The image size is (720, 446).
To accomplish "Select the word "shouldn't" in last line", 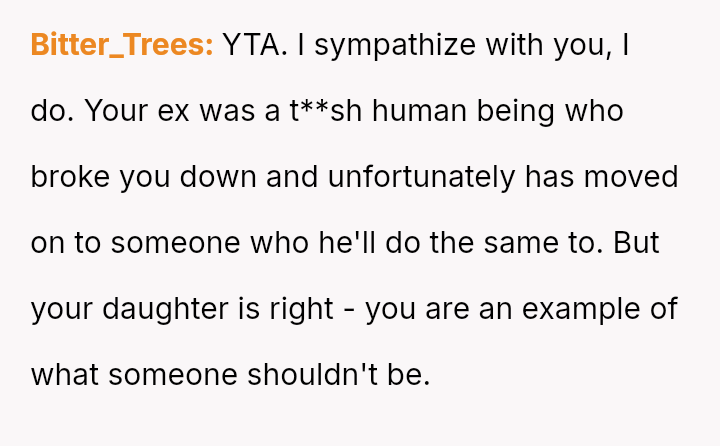I will [x=312, y=374].
